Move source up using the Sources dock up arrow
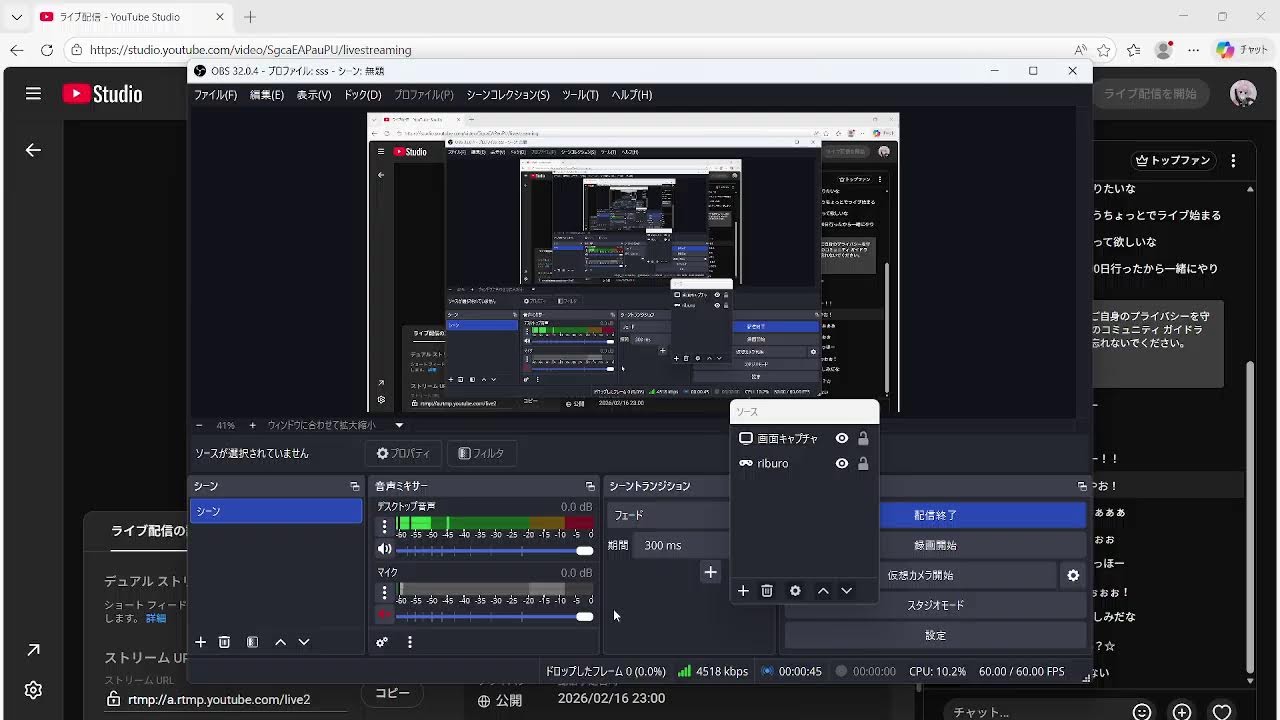The image size is (1280, 720). tap(823, 591)
